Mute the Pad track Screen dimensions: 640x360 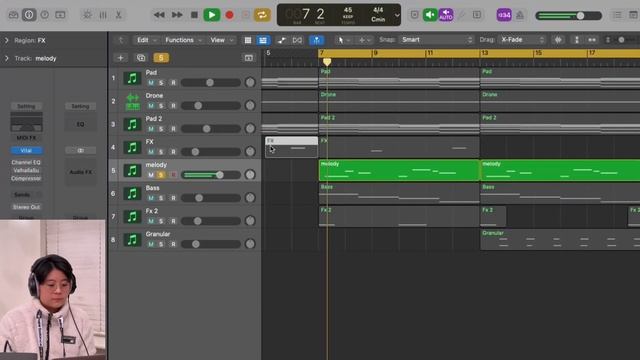click(x=151, y=83)
